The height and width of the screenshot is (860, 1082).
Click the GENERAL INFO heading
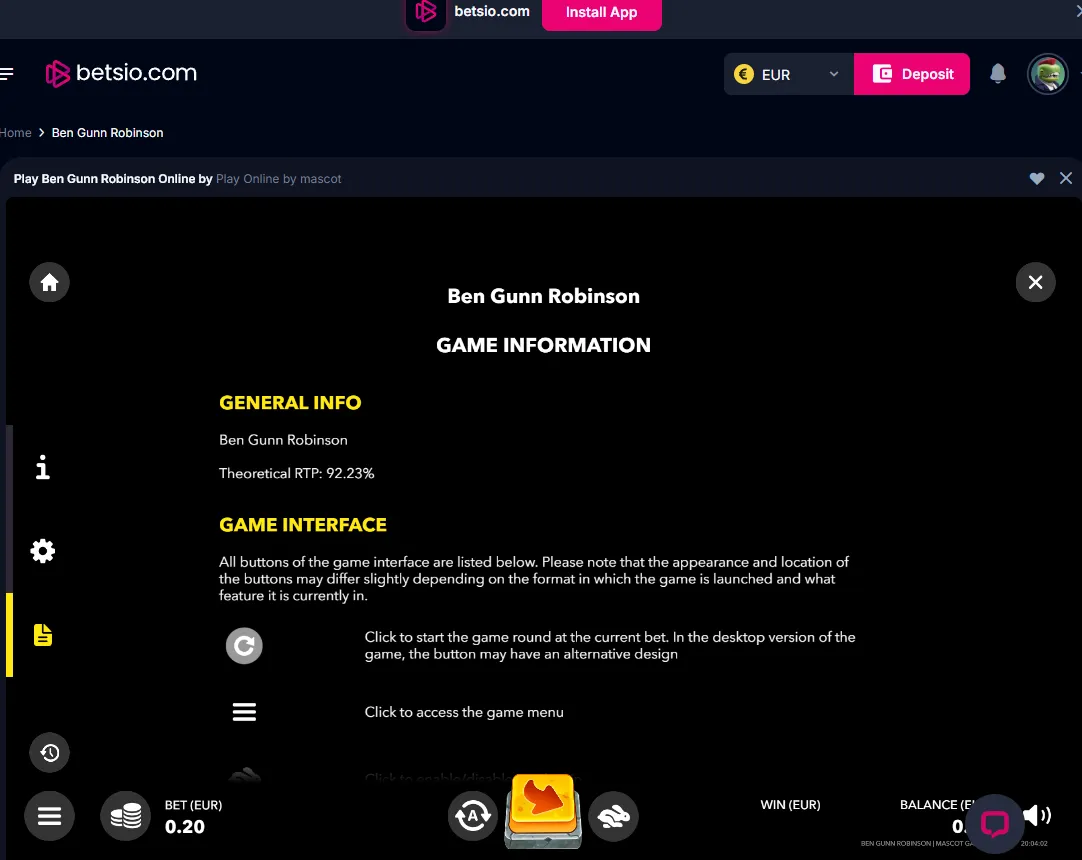tap(290, 402)
